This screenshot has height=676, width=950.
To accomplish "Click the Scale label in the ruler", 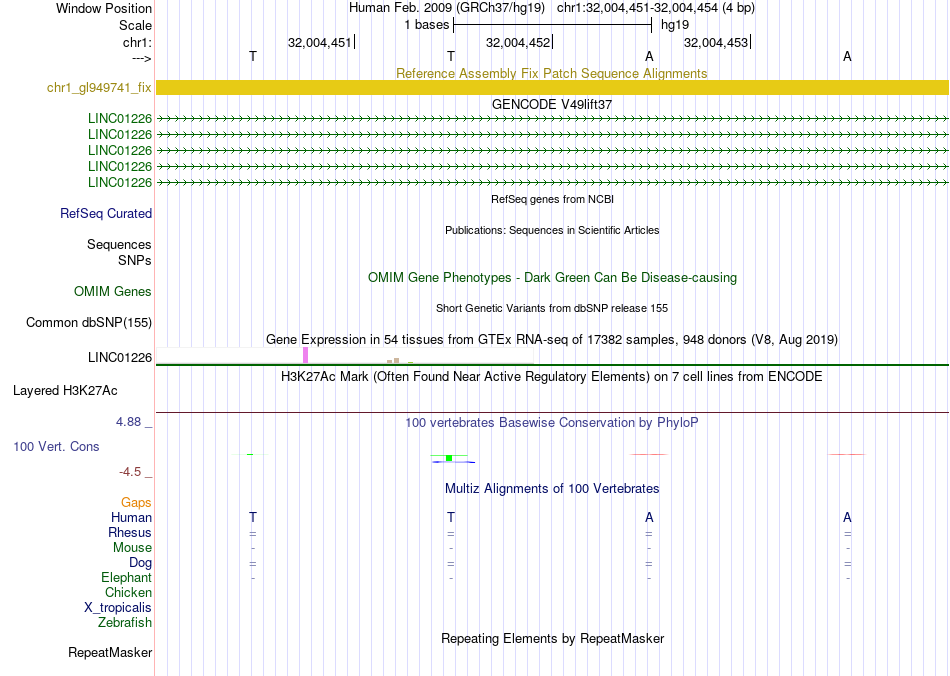I will click(x=135, y=25).
